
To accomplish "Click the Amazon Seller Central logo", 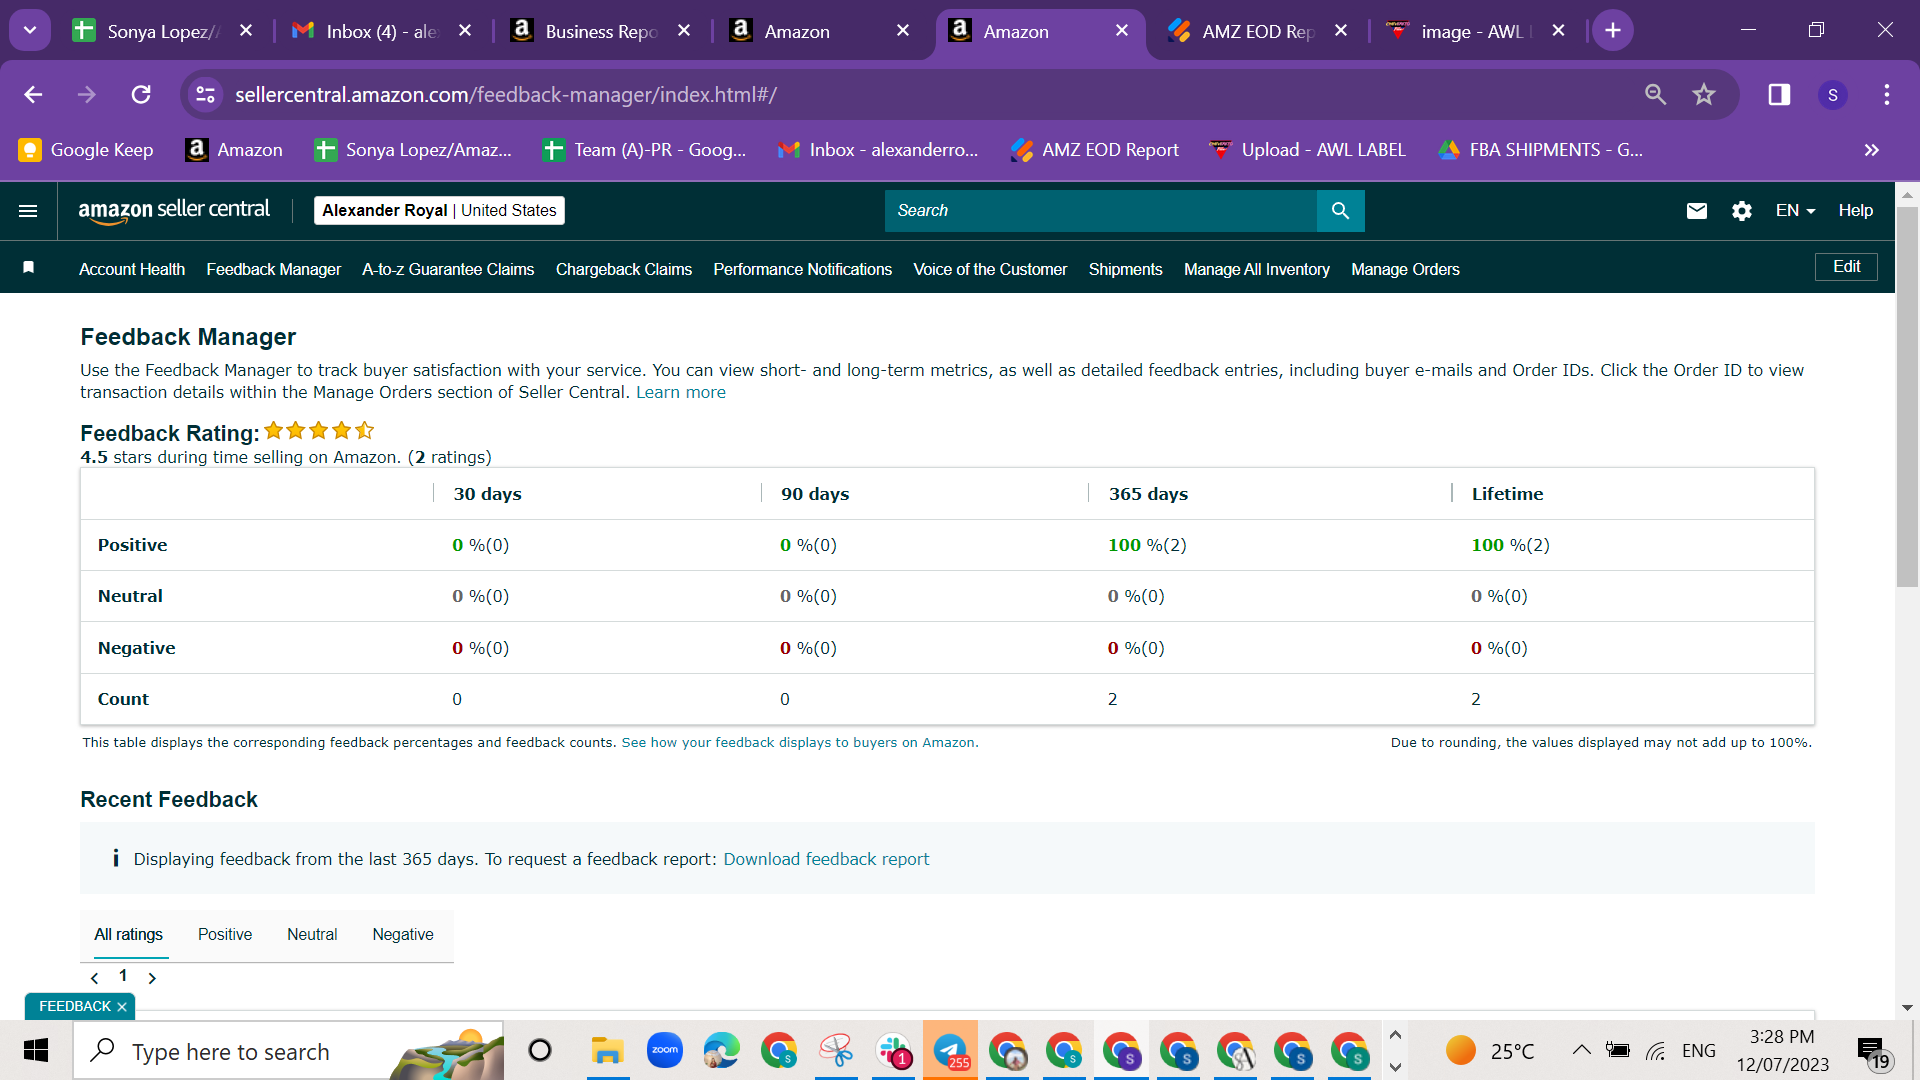I will (174, 211).
